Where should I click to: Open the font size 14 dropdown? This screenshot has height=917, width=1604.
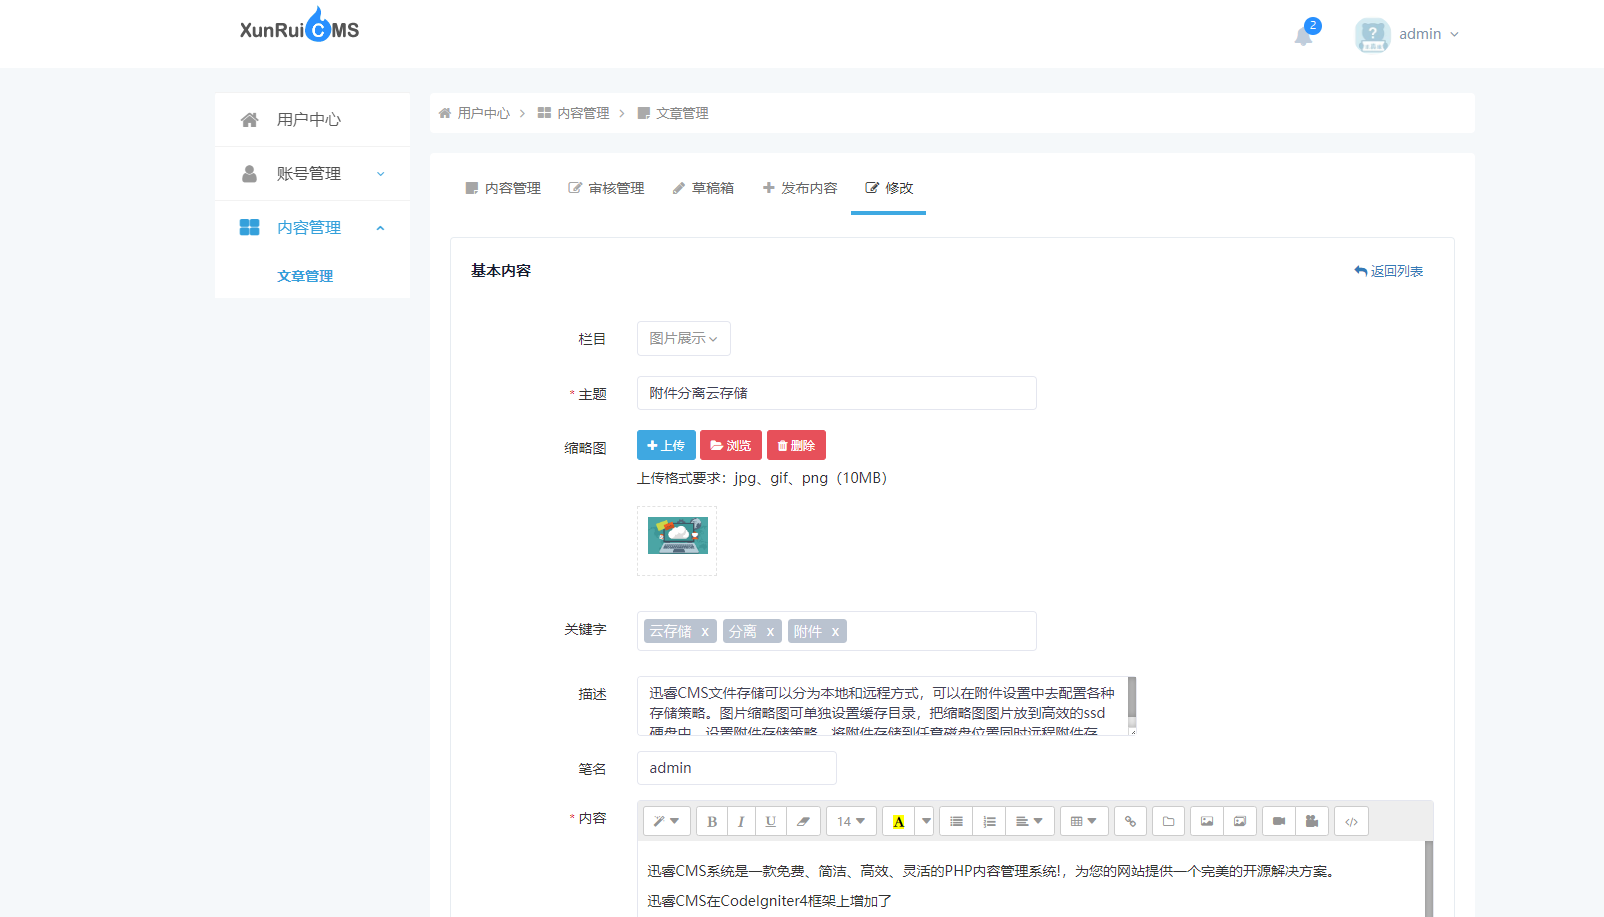click(851, 821)
